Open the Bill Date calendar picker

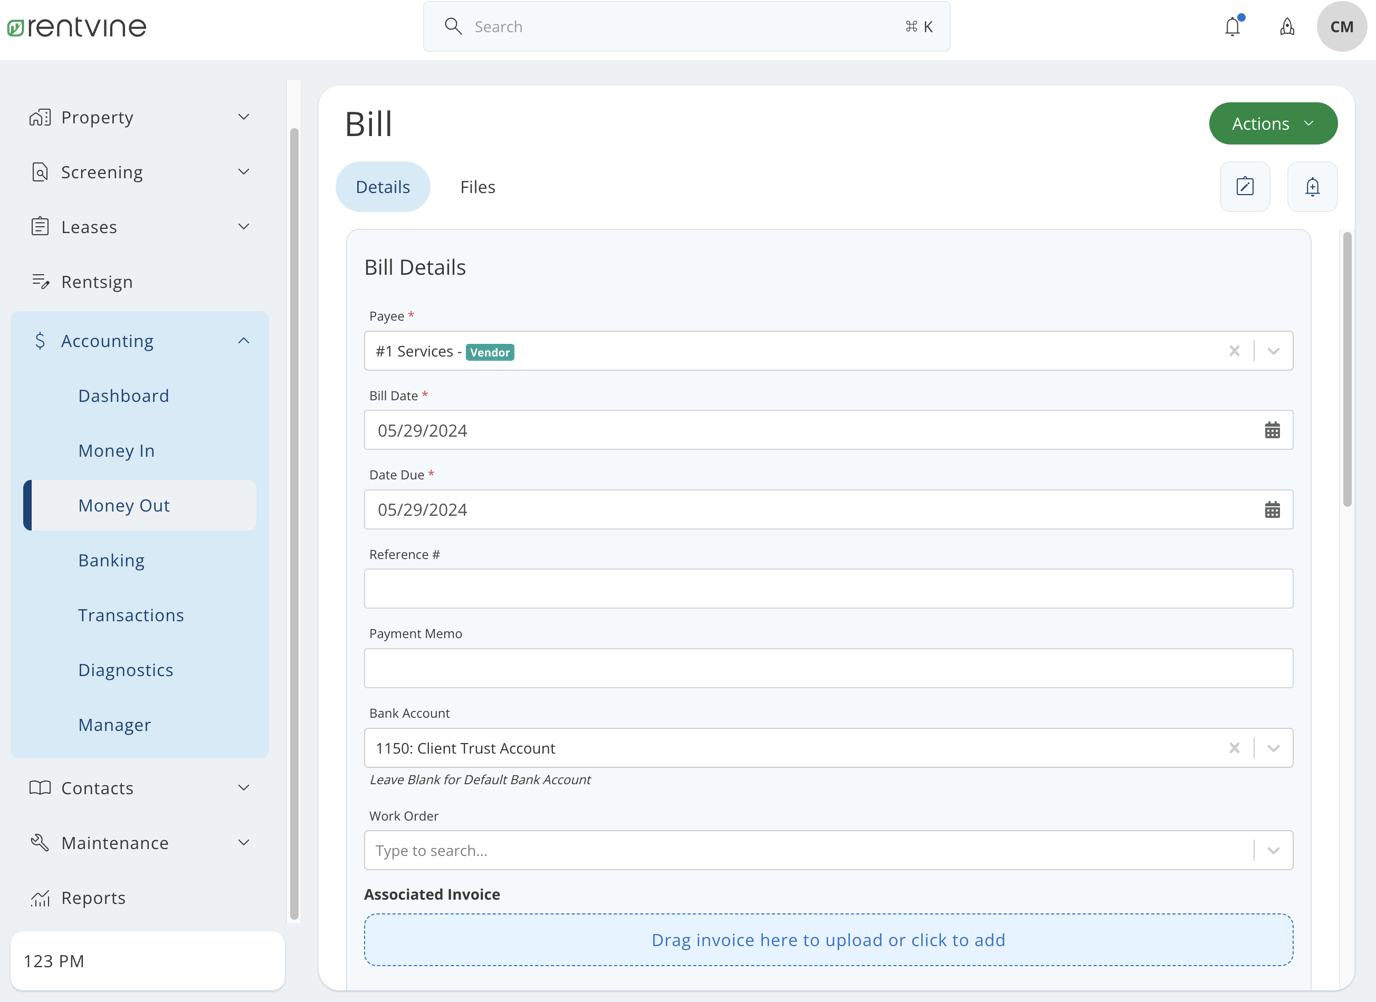[x=1272, y=429]
